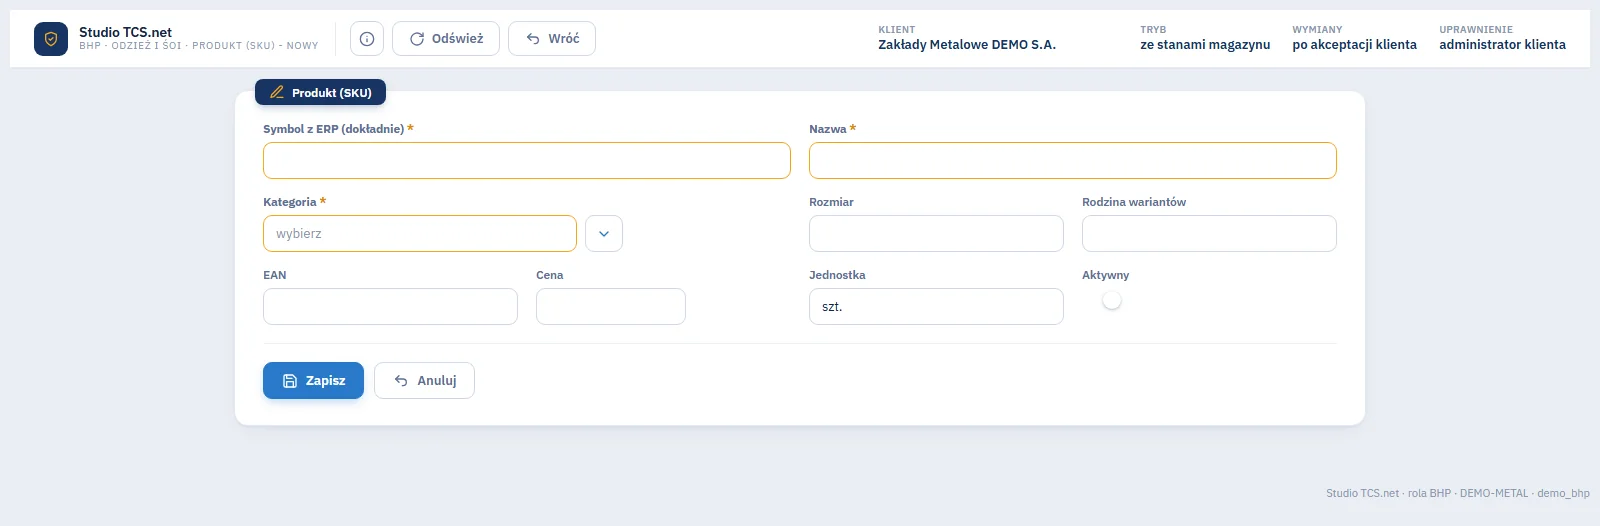The height and width of the screenshot is (526, 1600).
Task: Focus the EAN input field
Action: click(x=390, y=307)
